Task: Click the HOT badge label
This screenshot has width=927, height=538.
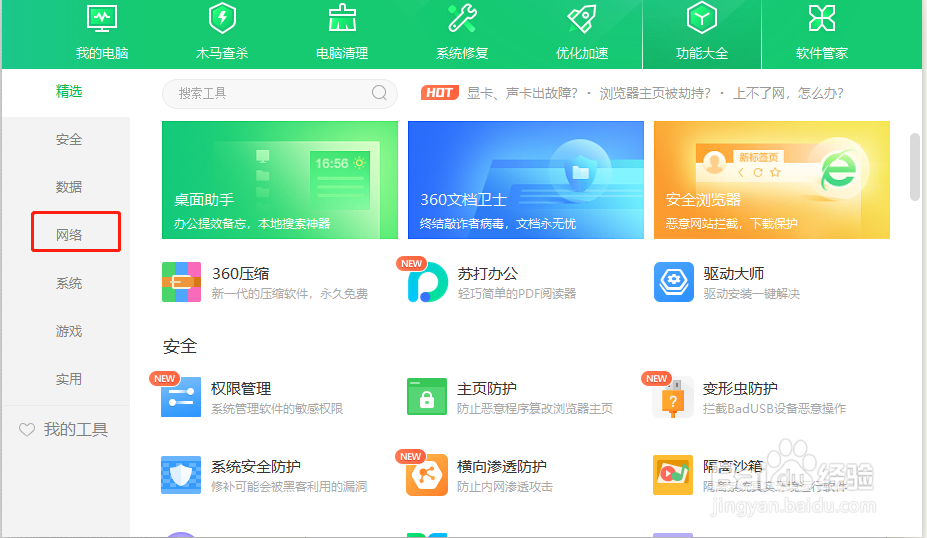Action: click(440, 93)
